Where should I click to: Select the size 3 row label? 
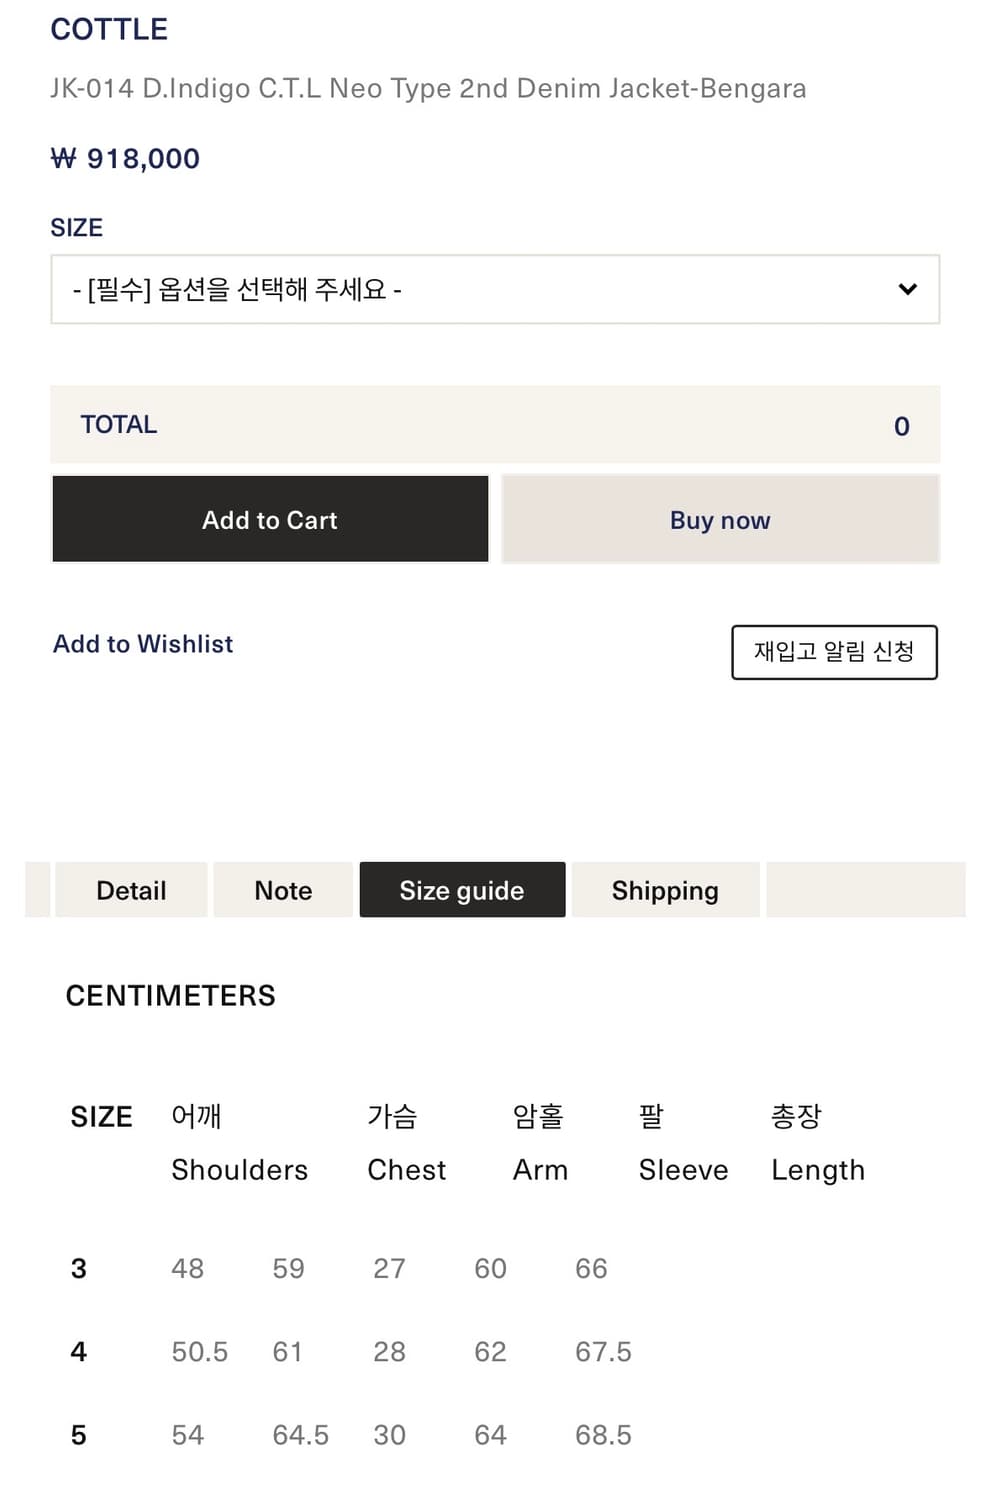point(79,1268)
